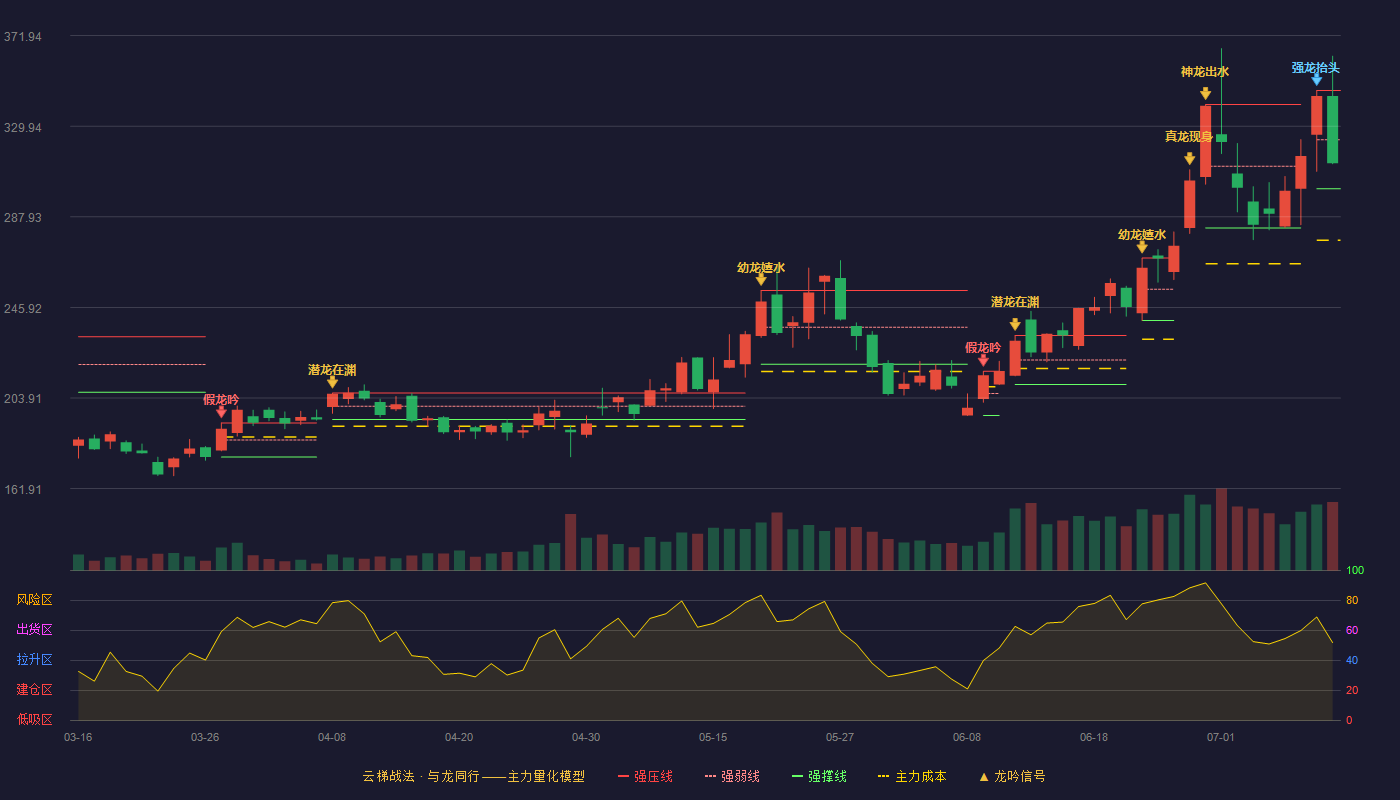Select the 潜龙在渊 arrow in June
Viewport: 1400px width, 800px height.
(1015, 324)
